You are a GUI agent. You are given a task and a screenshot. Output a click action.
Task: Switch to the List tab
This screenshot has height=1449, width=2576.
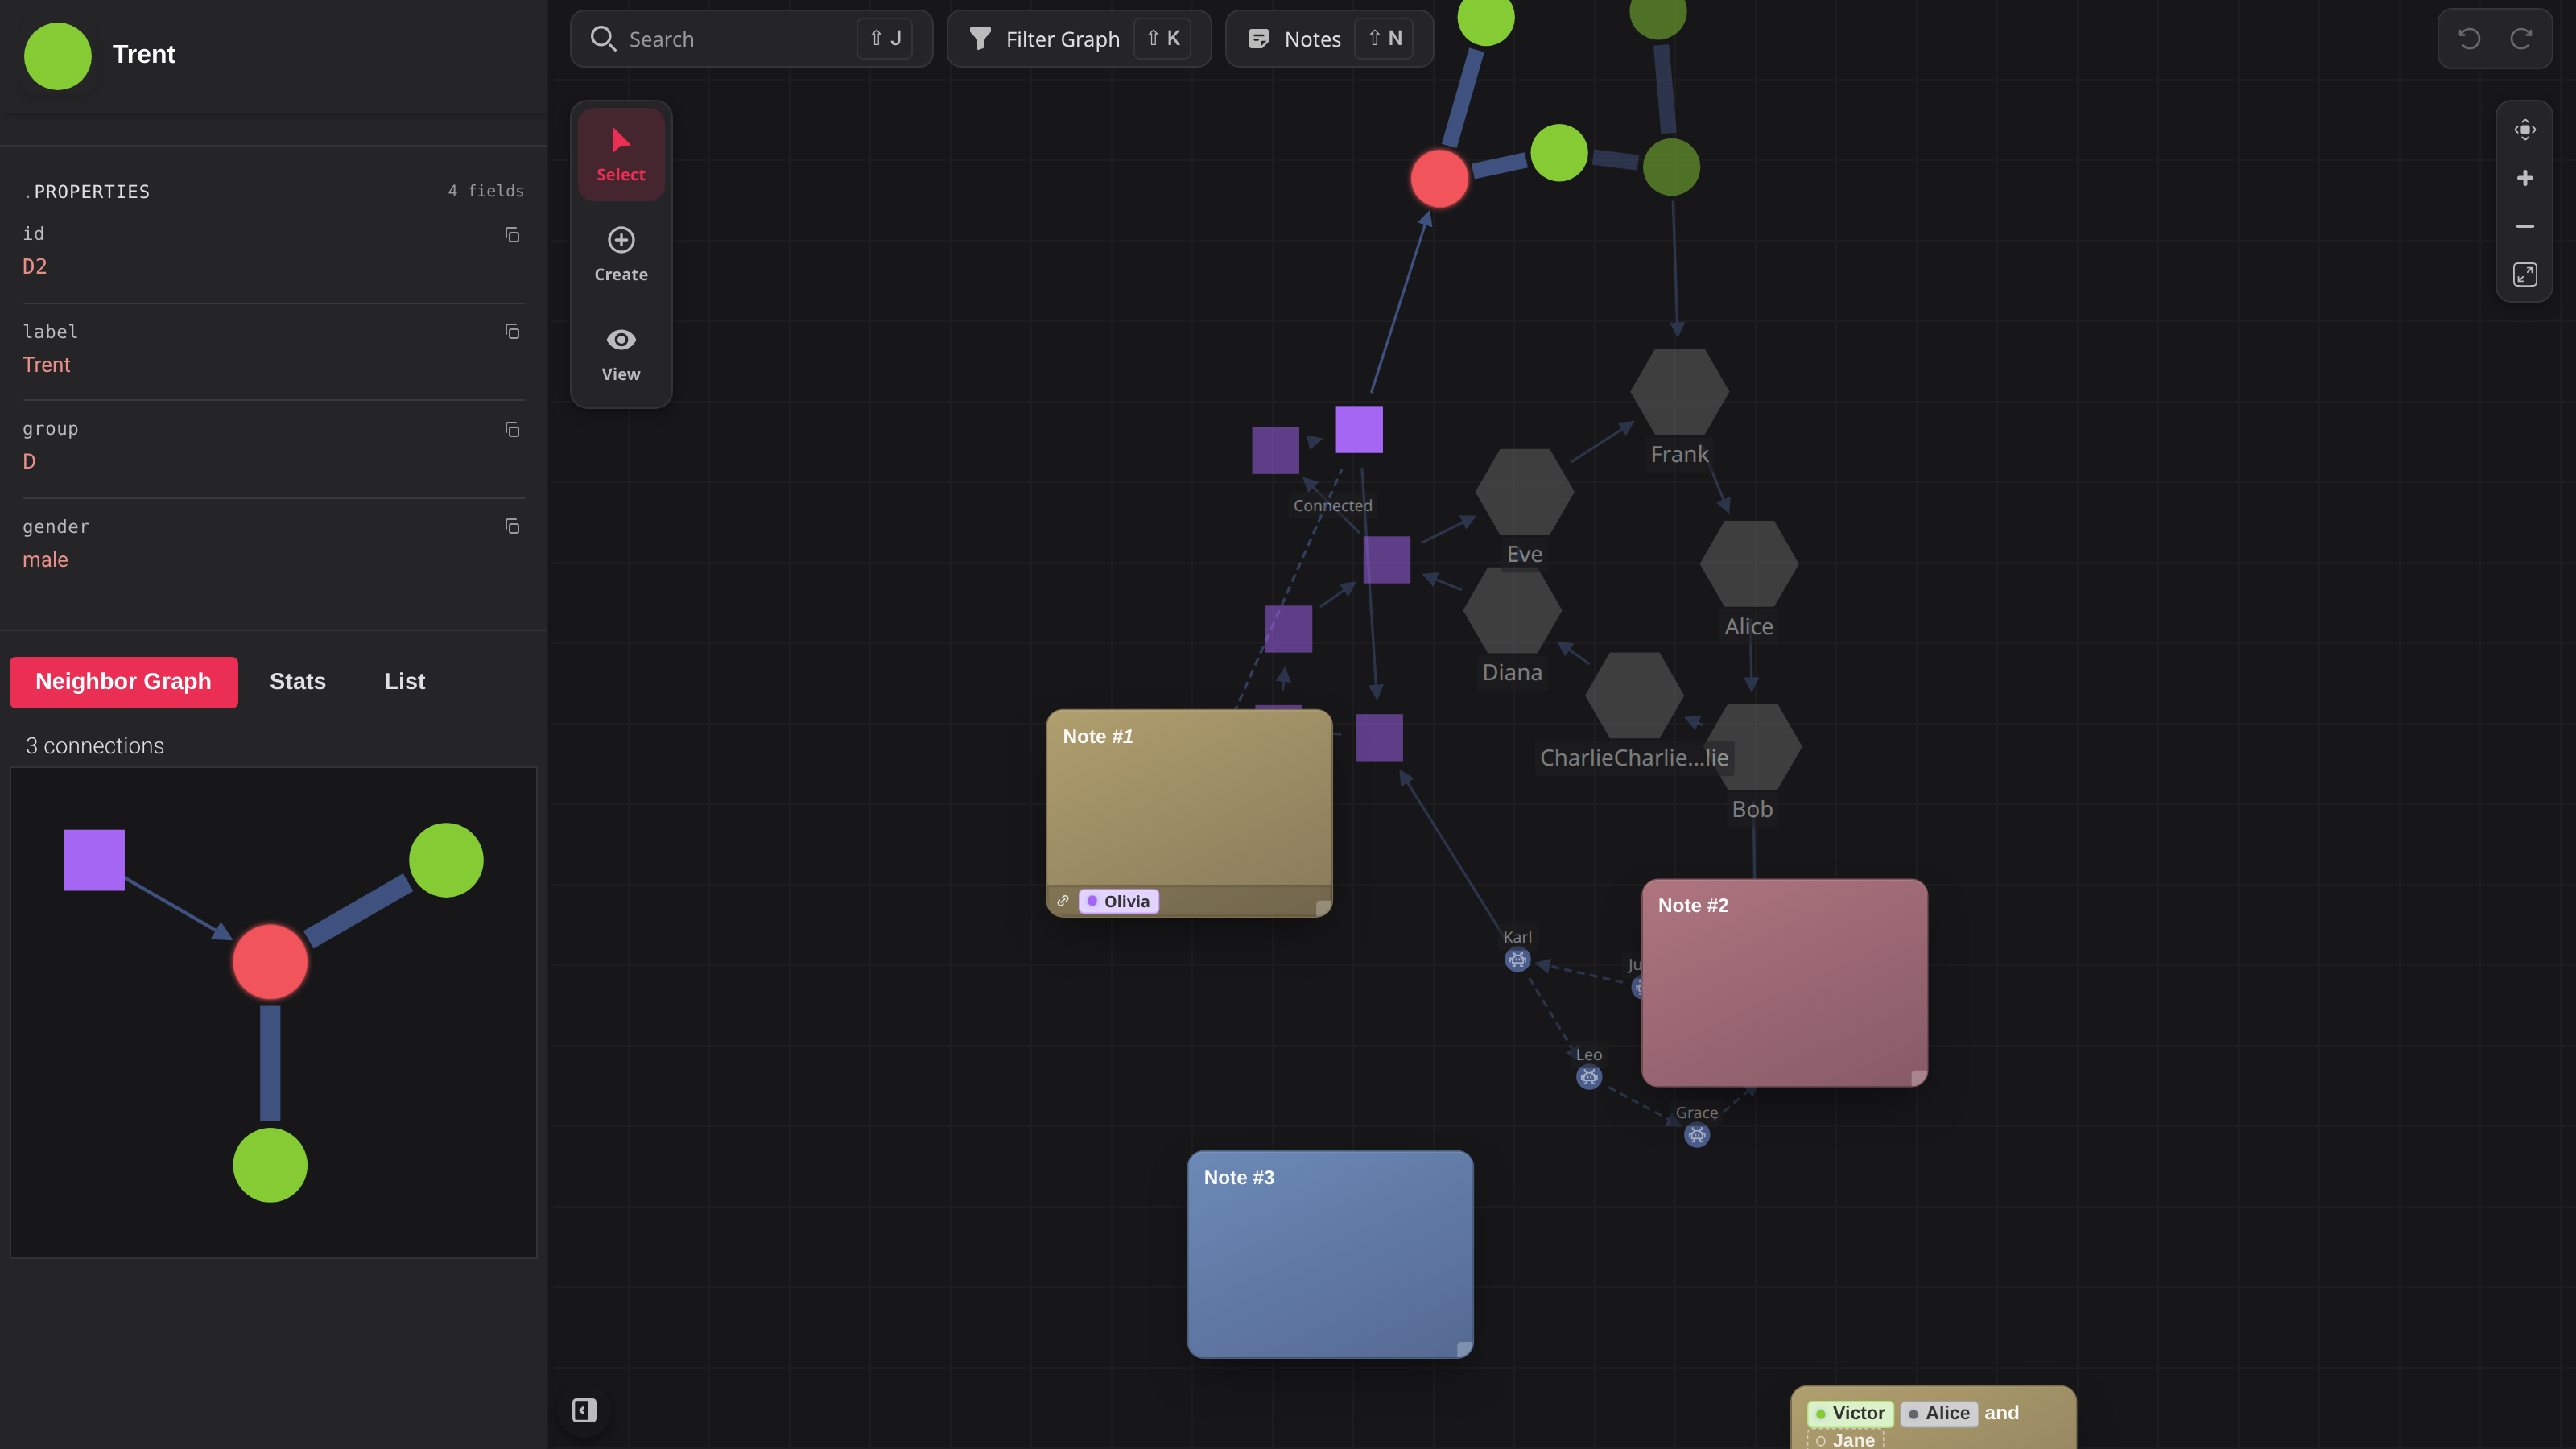click(x=404, y=682)
